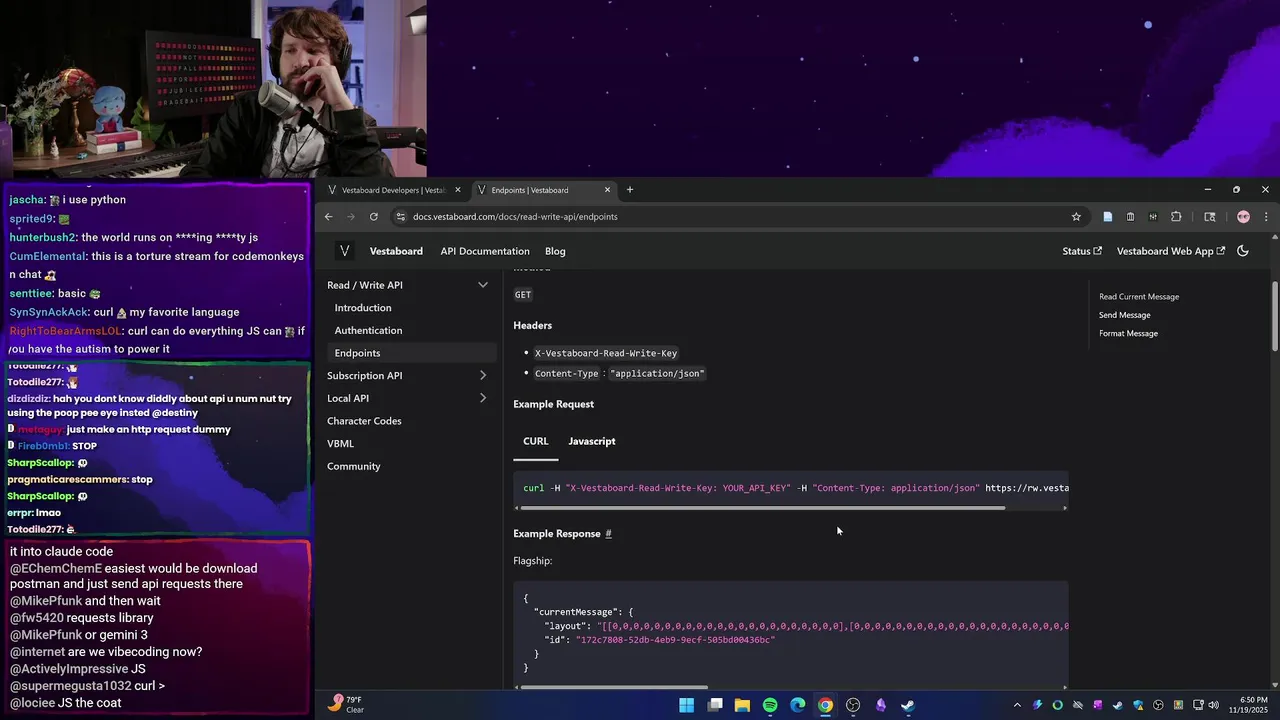Viewport: 1280px width, 720px height.
Task: Open File Explorer from taskbar
Action: click(x=742, y=705)
